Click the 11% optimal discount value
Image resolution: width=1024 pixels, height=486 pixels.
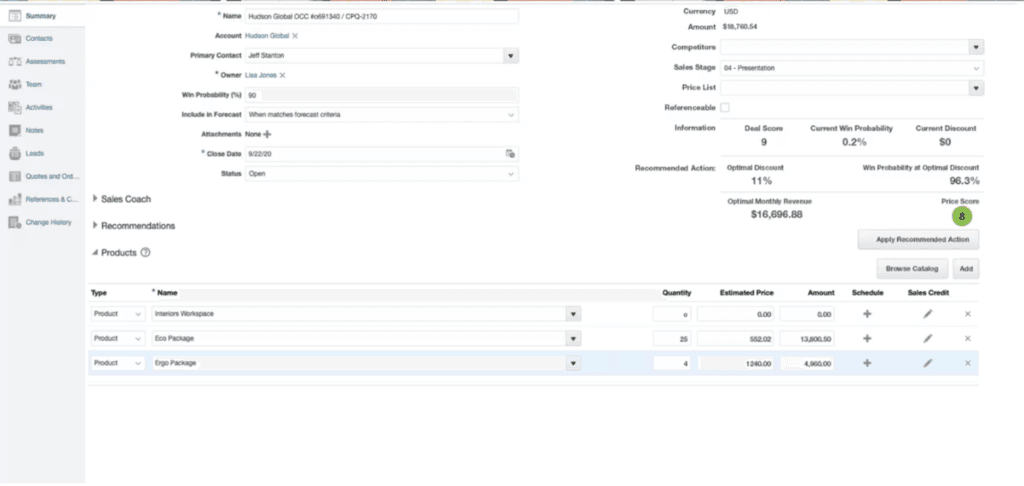761,181
